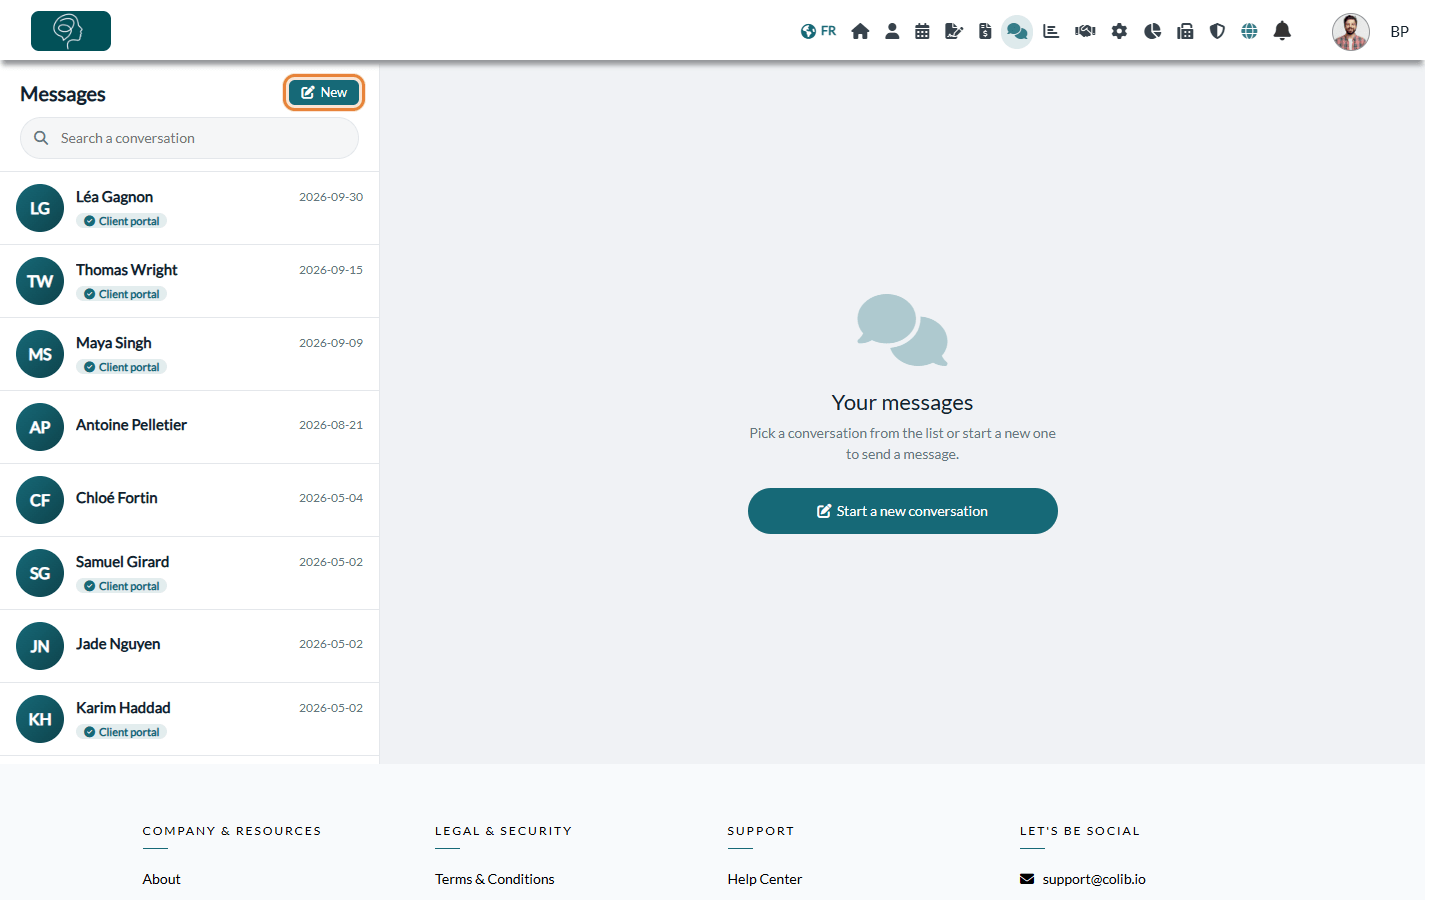Click the New message button

[324, 93]
